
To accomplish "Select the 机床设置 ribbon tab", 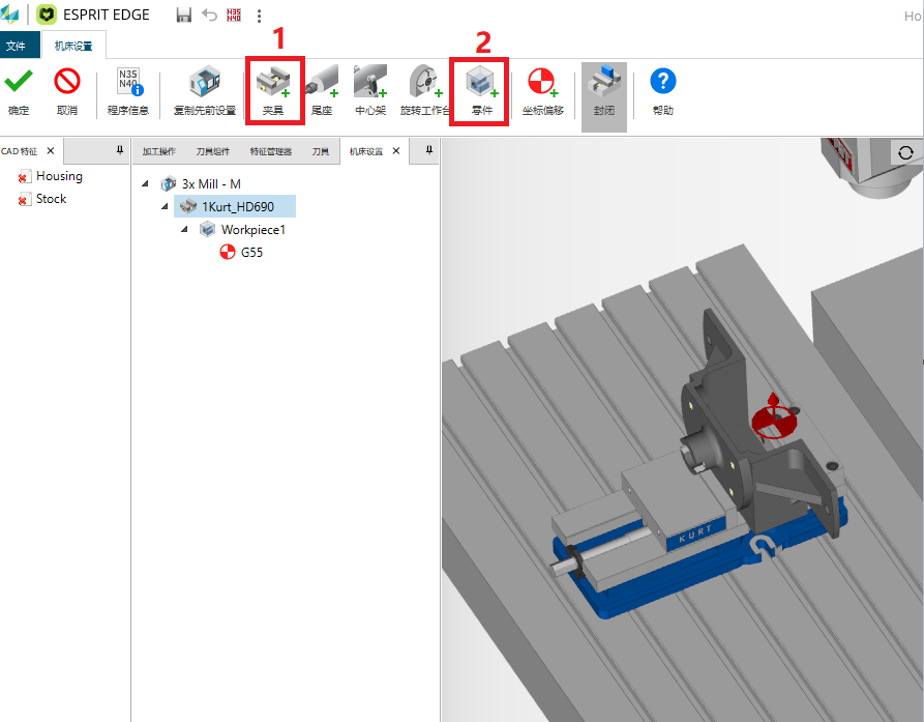I will [74, 45].
